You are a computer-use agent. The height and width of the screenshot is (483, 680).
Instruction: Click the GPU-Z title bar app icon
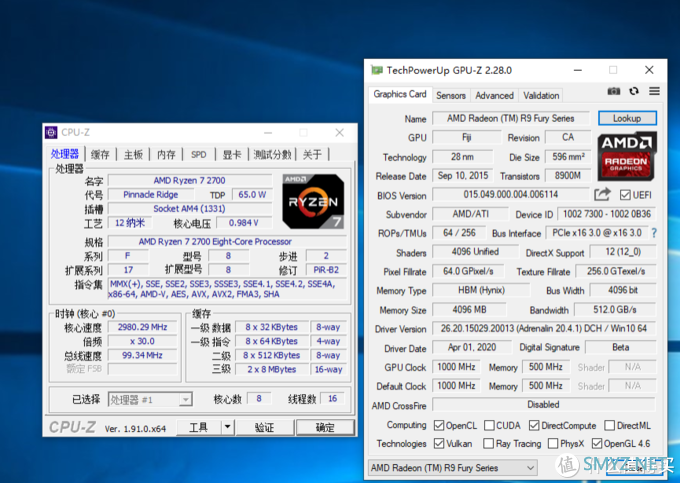(376, 70)
